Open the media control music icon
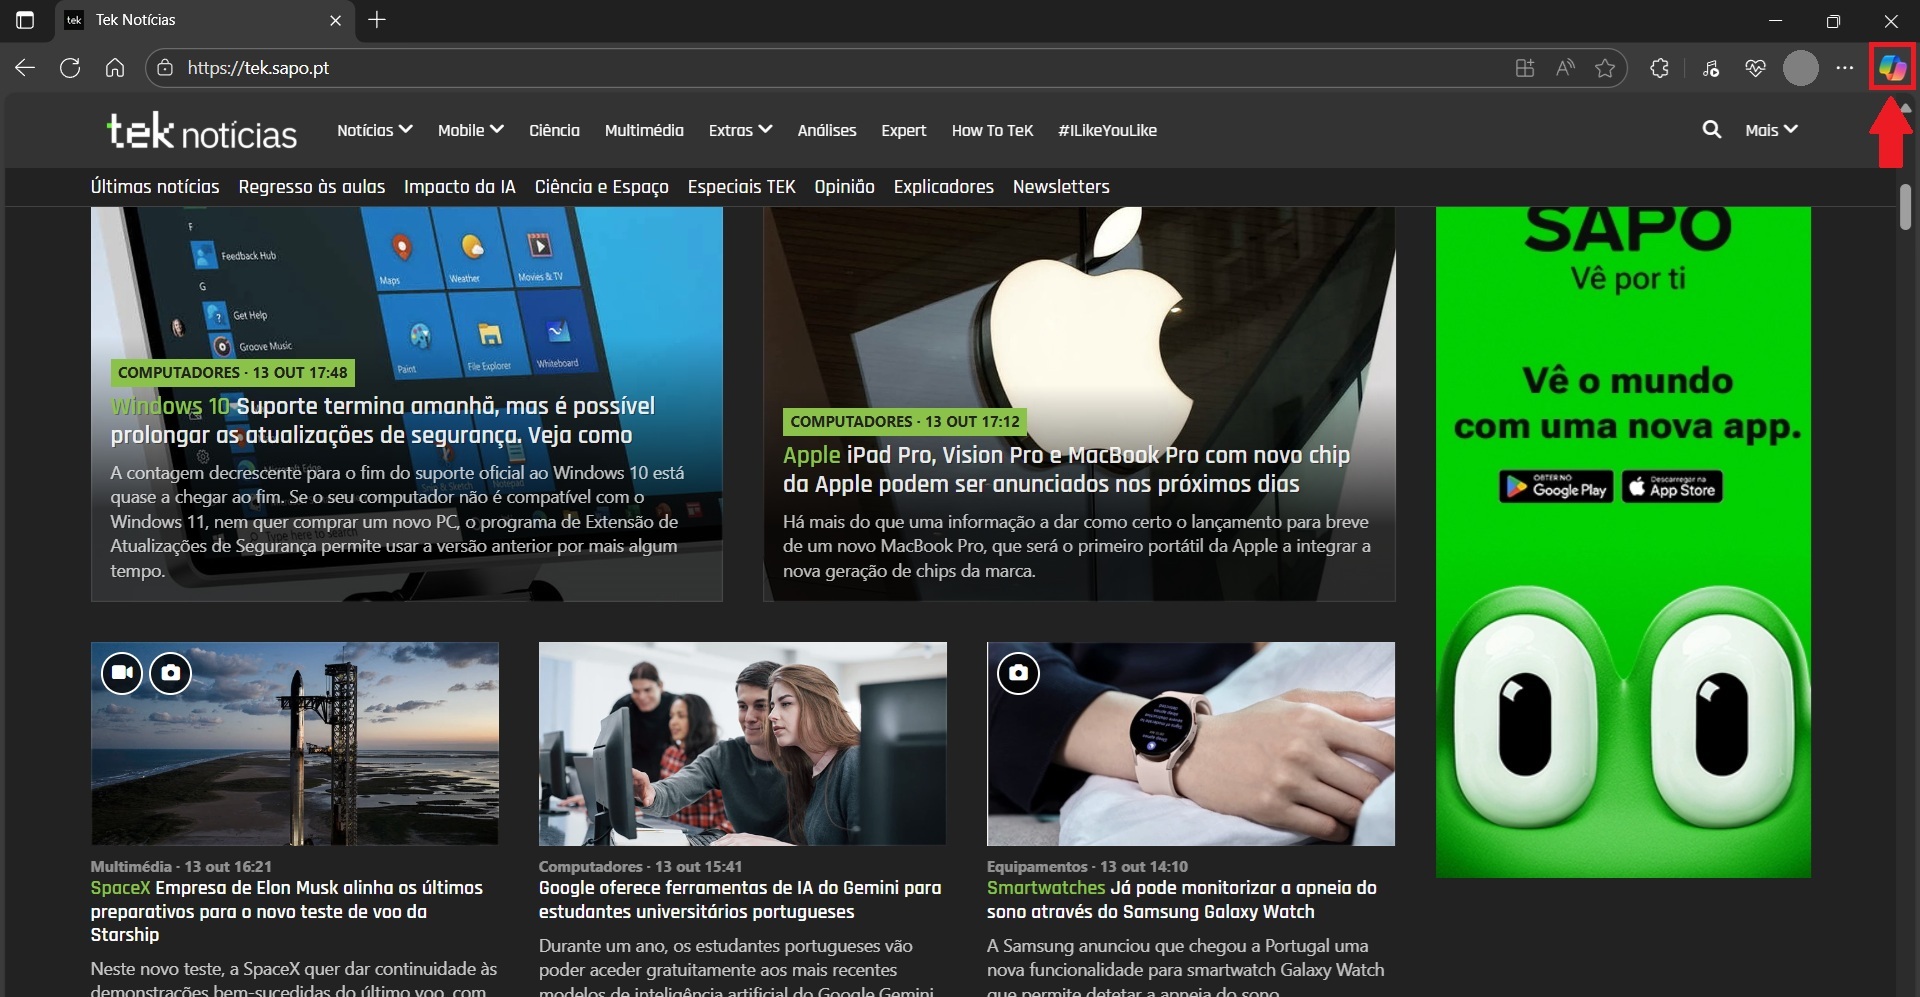The height and width of the screenshot is (997, 1920). tap(1711, 68)
